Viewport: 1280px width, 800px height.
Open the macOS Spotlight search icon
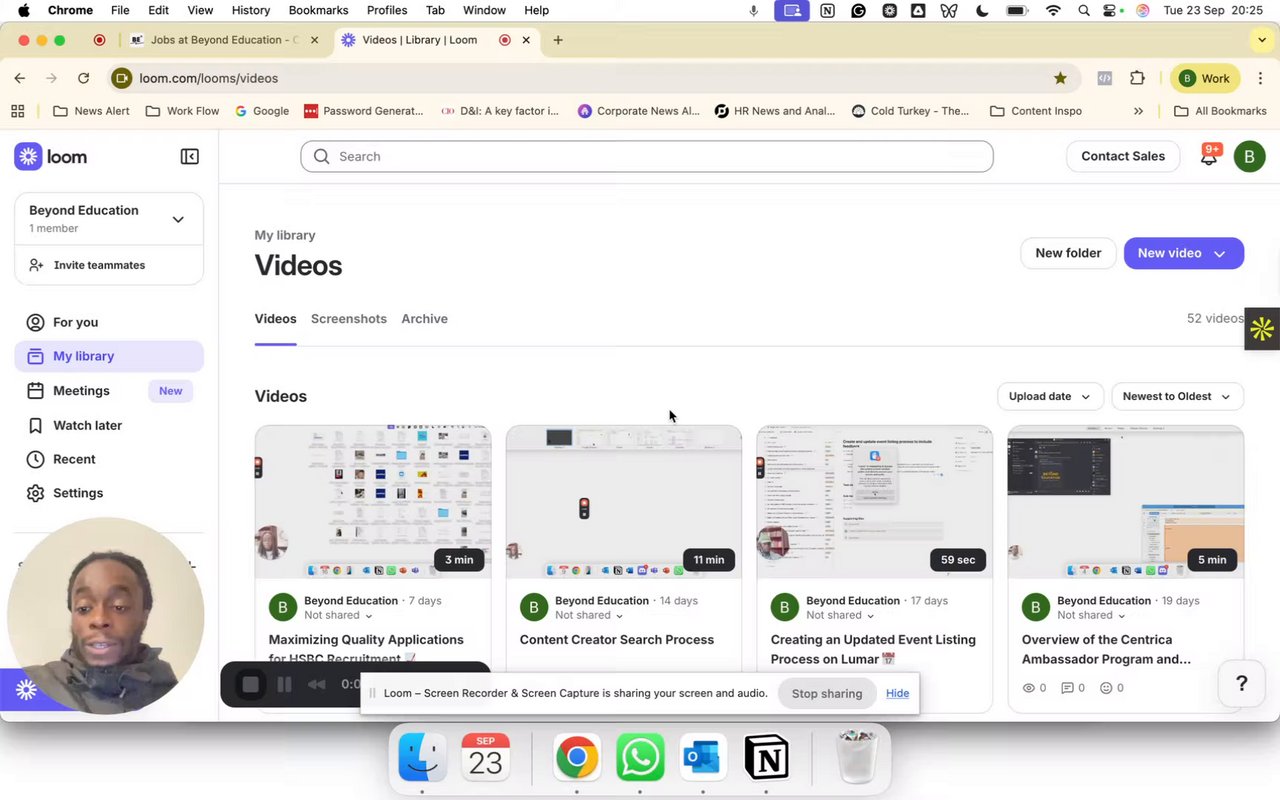tap(1084, 10)
